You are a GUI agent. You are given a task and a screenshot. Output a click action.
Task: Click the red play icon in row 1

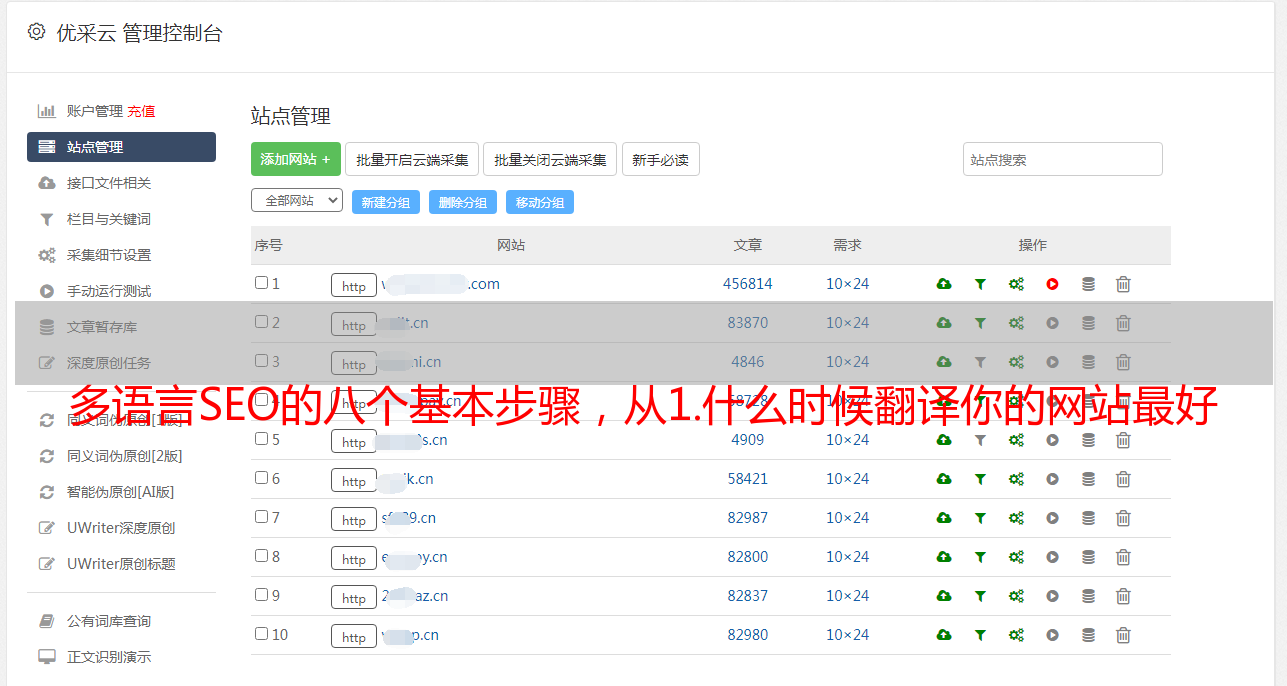tap(1052, 284)
